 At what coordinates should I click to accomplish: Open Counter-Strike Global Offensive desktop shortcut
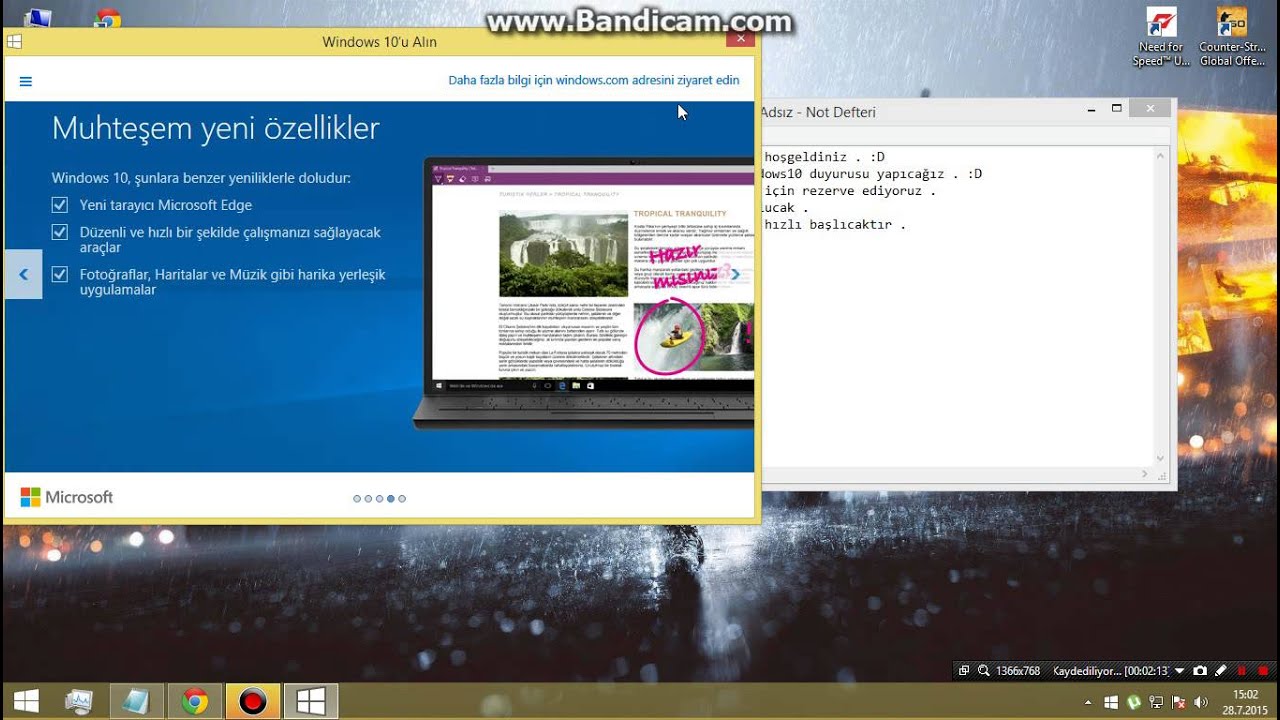pos(1232,38)
